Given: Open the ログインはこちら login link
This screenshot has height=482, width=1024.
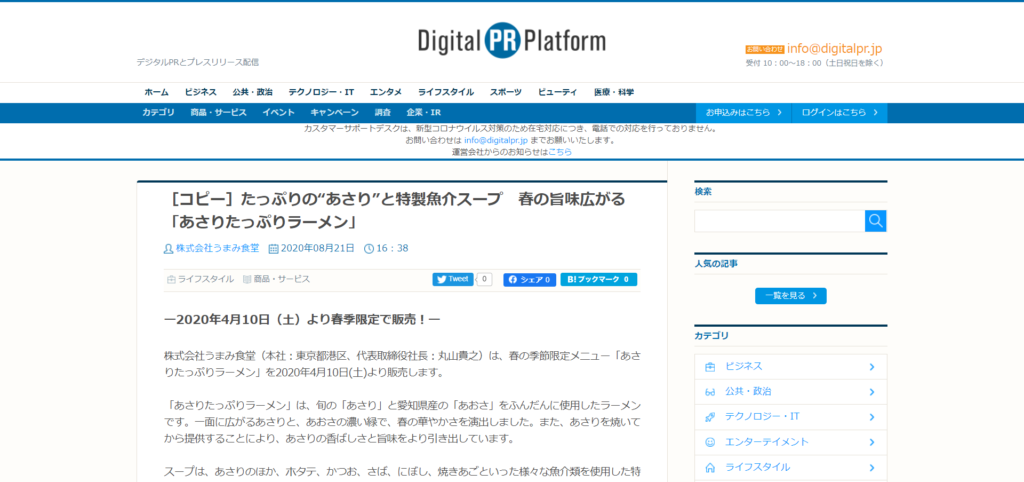Looking at the screenshot, I should 838,112.
